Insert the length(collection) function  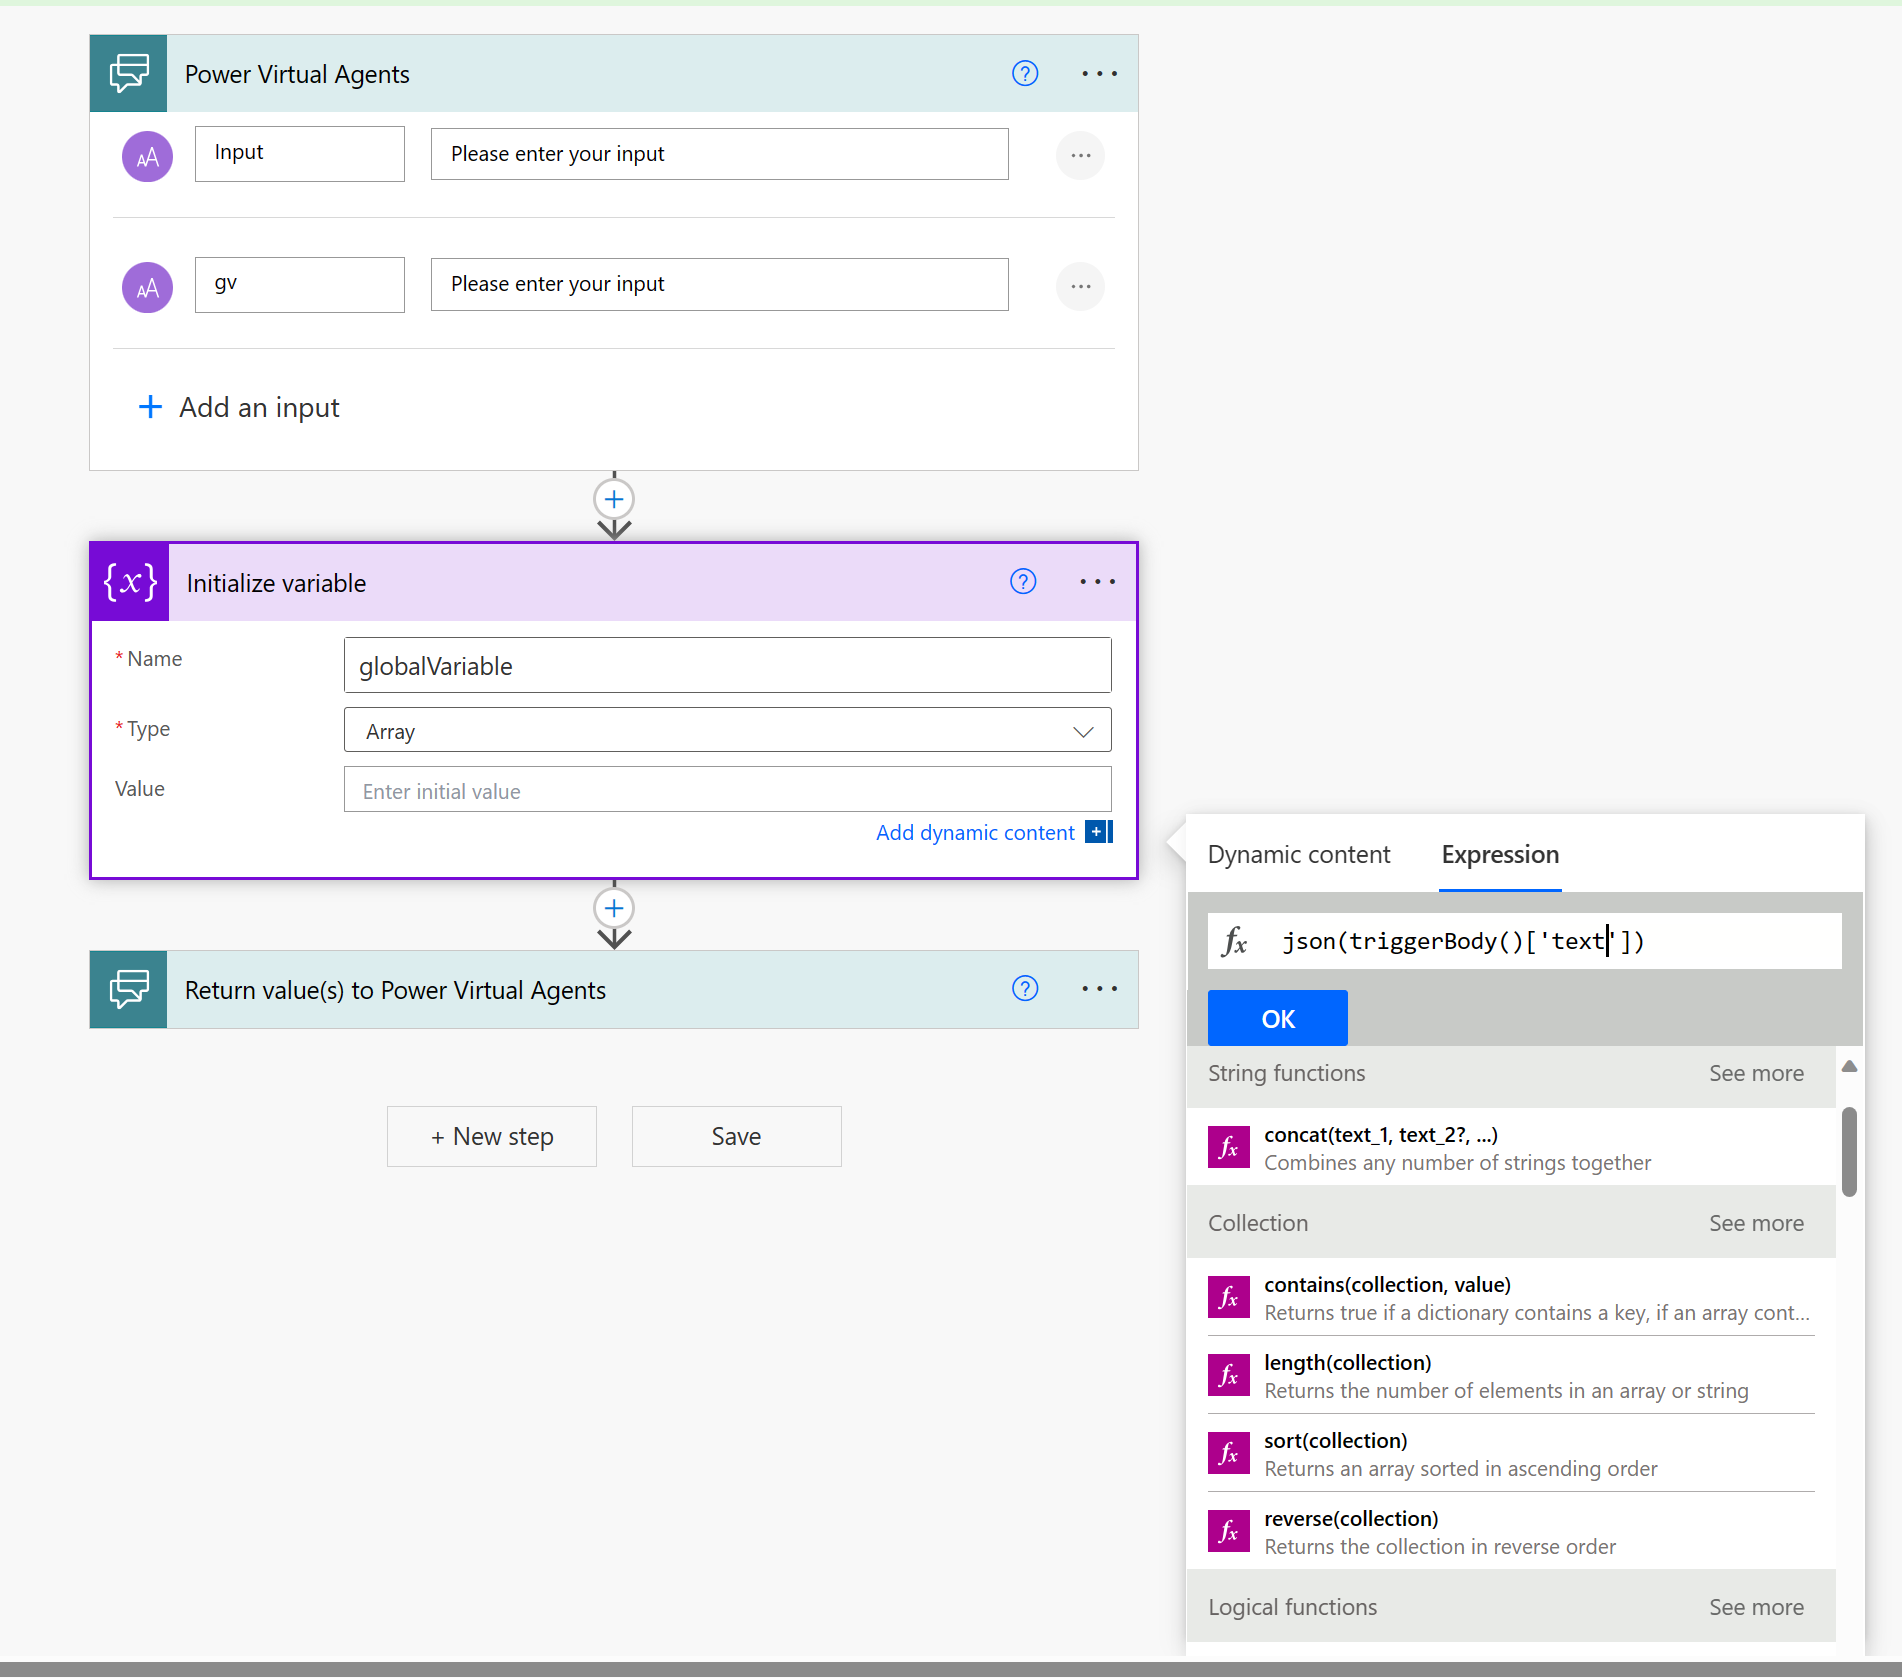point(1511,1375)
